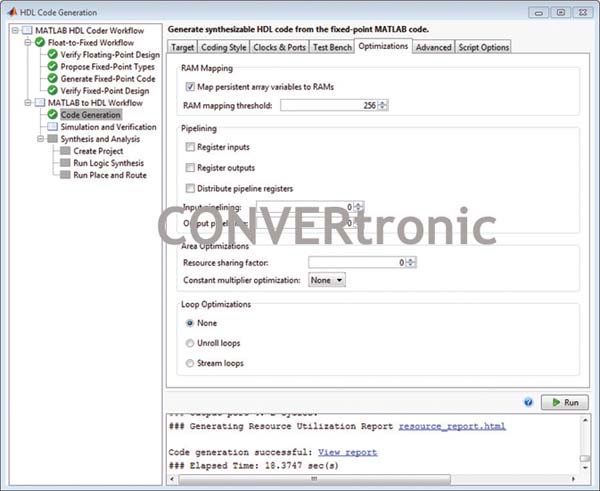Click the gray icon beside Run Place and Route
Screen dimensions: 600x491
pyautogui.click(x=65, y=175)
